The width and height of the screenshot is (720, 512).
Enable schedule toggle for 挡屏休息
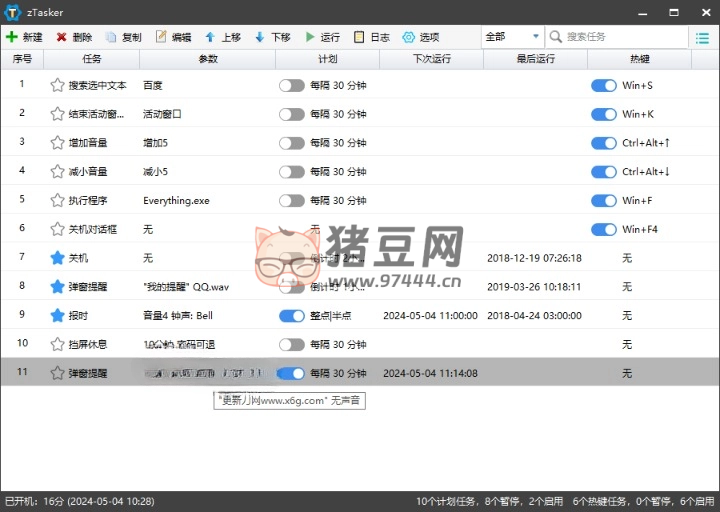coord(292,345)
